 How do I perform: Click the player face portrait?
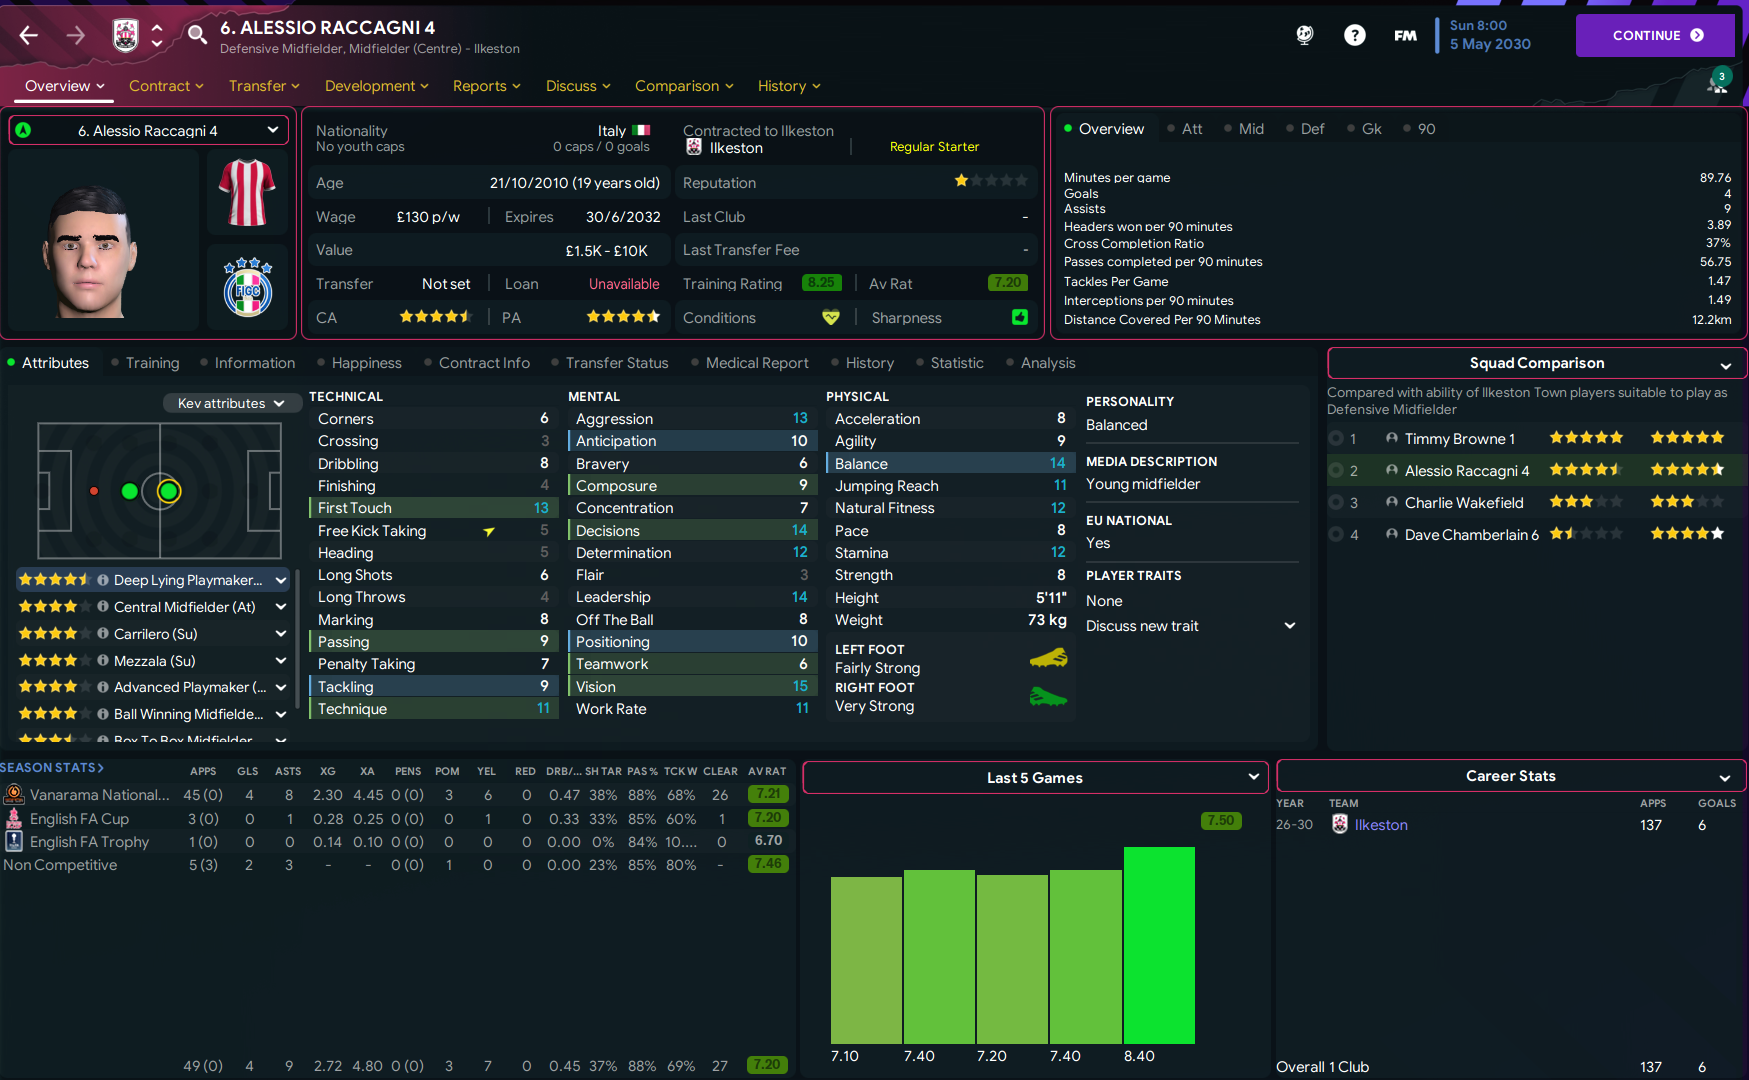(90, 250)
